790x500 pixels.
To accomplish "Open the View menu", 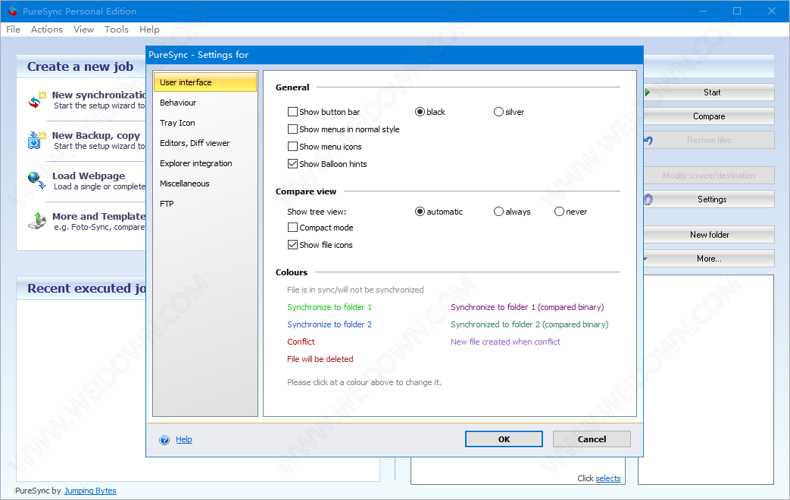I will point(83,29).
